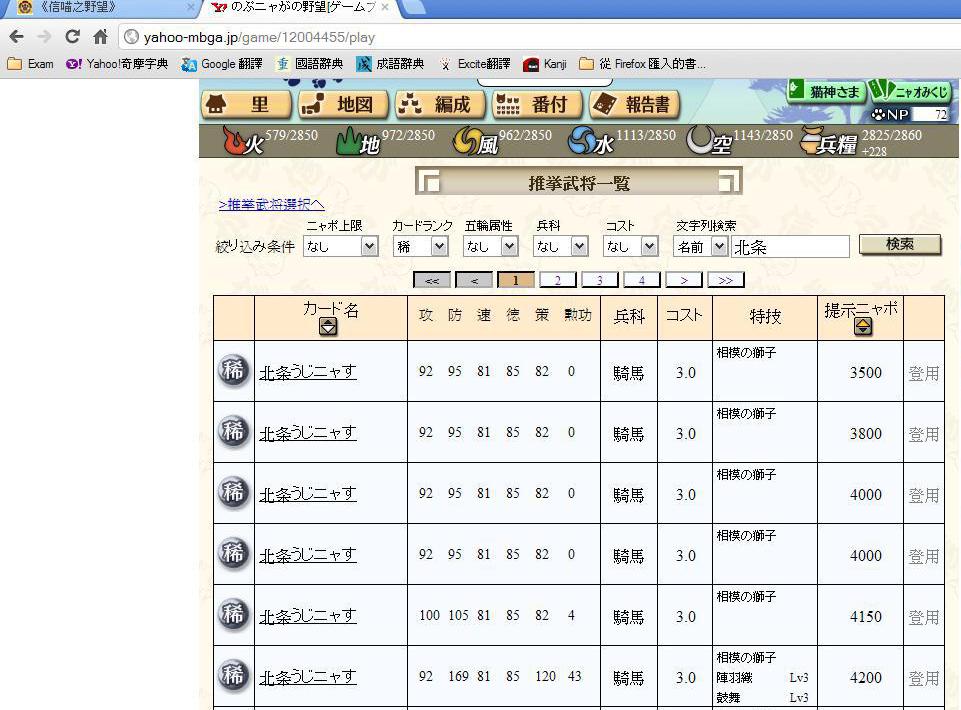This screenshot has height=710, width=961.
Task: Open the 報告書 reports menu
Action: pyautogui.click(x=635, y=105)
